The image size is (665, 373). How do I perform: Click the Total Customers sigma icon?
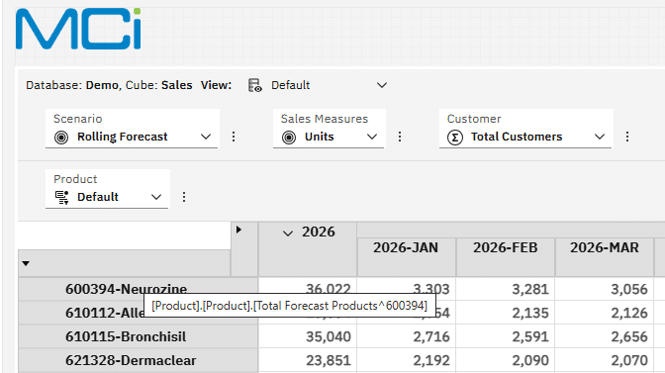pyautogui.click(x=455, y=137)
